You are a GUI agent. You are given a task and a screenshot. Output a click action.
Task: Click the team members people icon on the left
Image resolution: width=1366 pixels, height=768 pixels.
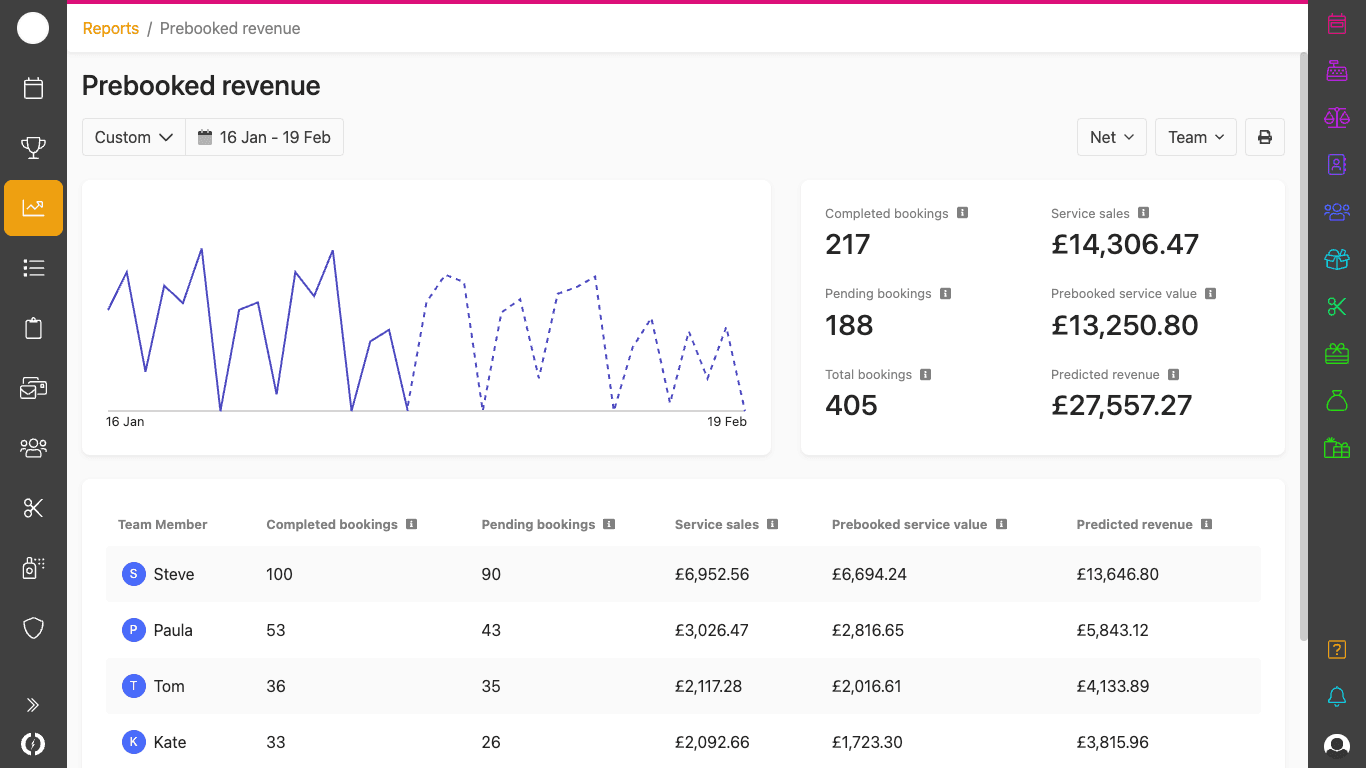point(34,448)
